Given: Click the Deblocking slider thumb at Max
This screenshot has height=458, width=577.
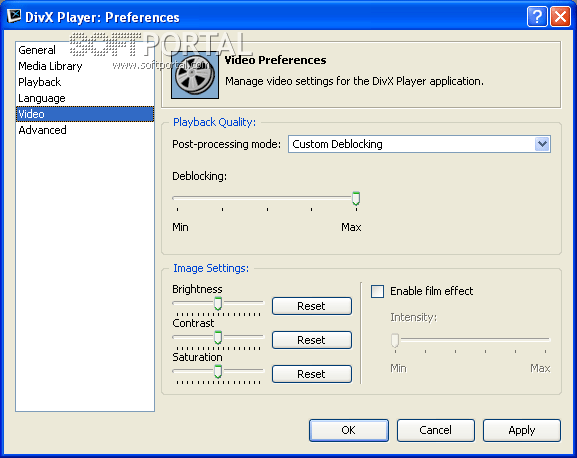Looking at the screenshot, I should (356, 198).
